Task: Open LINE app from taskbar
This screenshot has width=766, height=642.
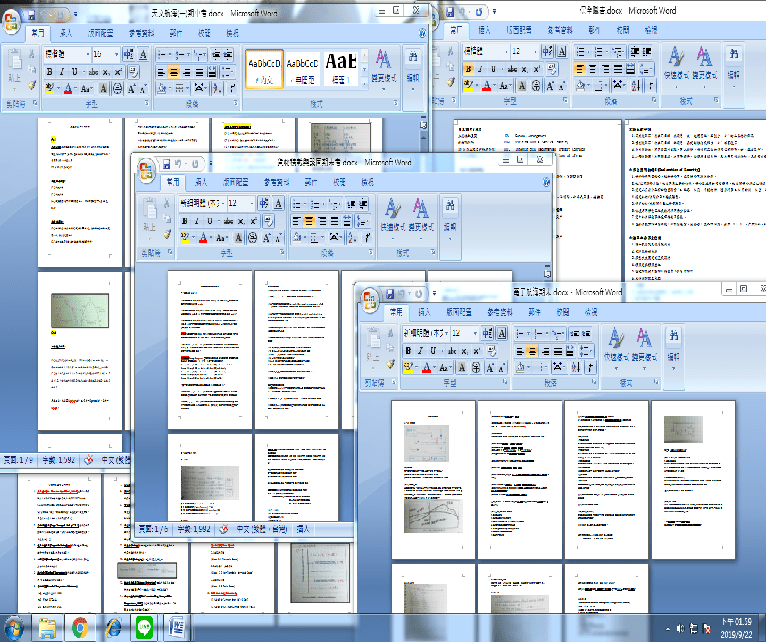Action: [144, 628]
